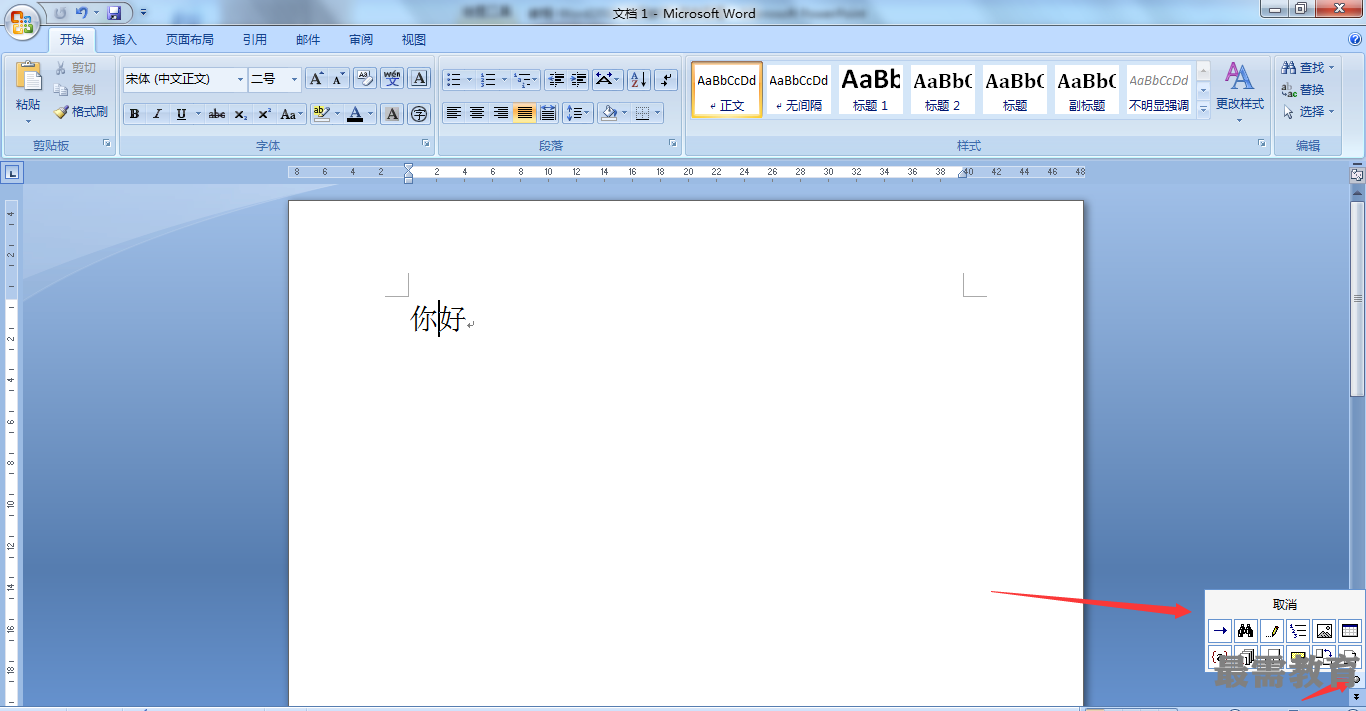Open borders dropdown arrow
The image size is (1366, 711).
click(657, 113)
